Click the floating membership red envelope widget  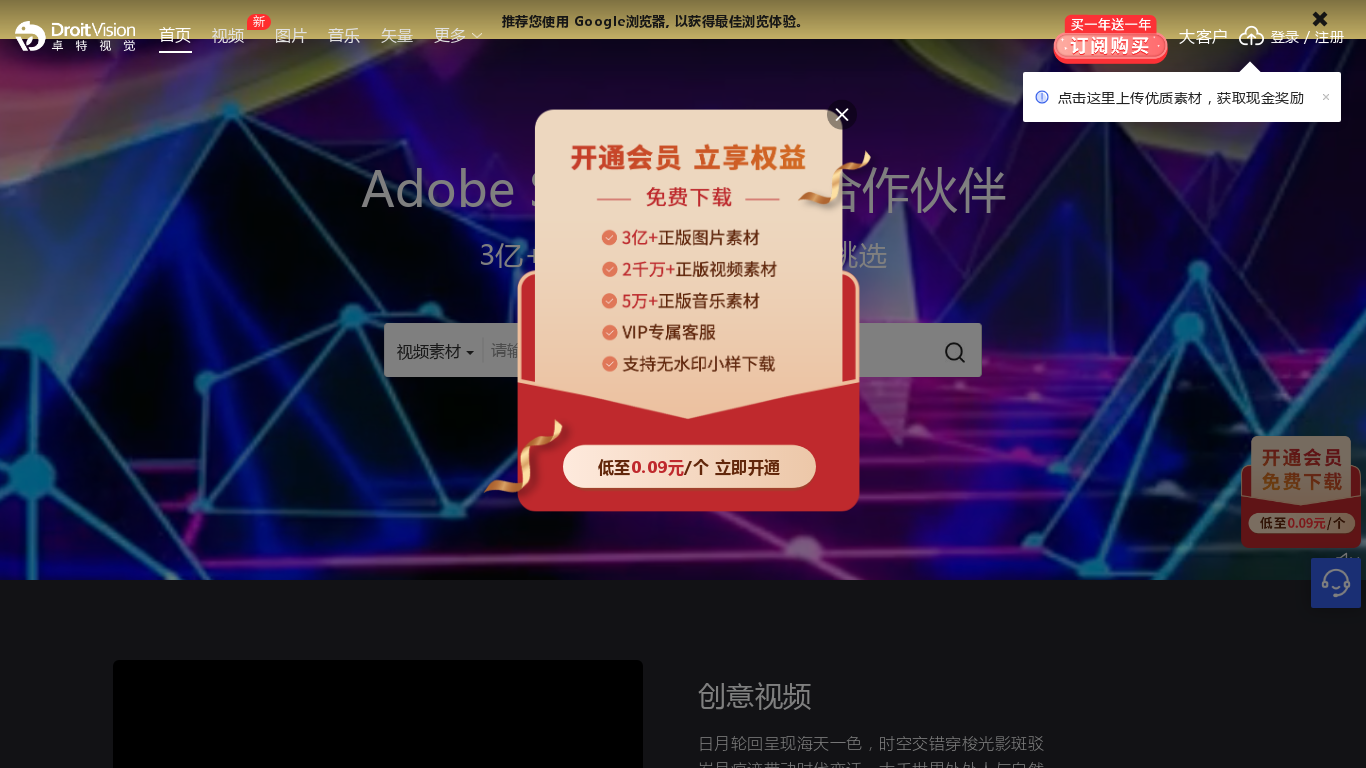1301,492
